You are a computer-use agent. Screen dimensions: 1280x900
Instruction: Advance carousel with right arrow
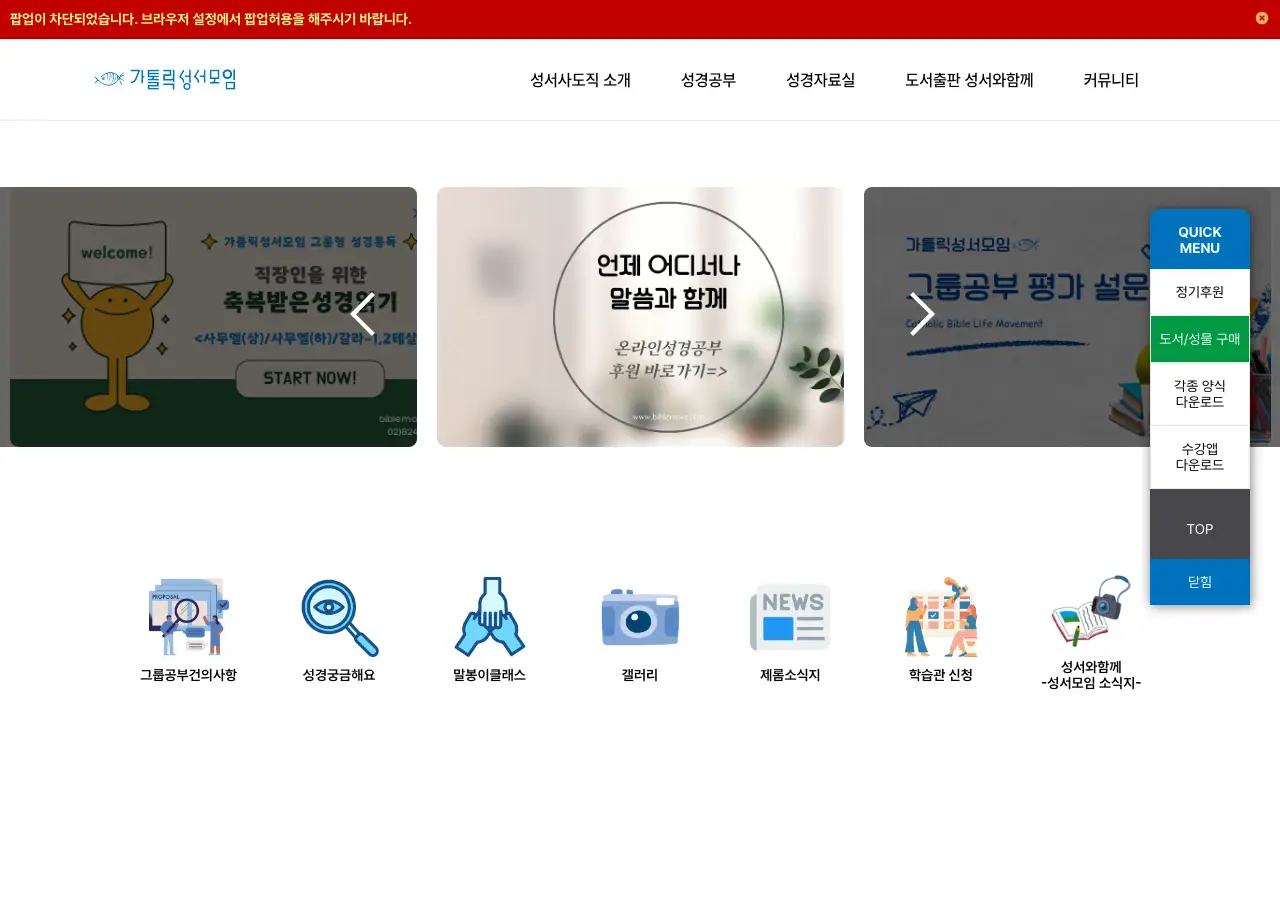[x=921, y=314]
